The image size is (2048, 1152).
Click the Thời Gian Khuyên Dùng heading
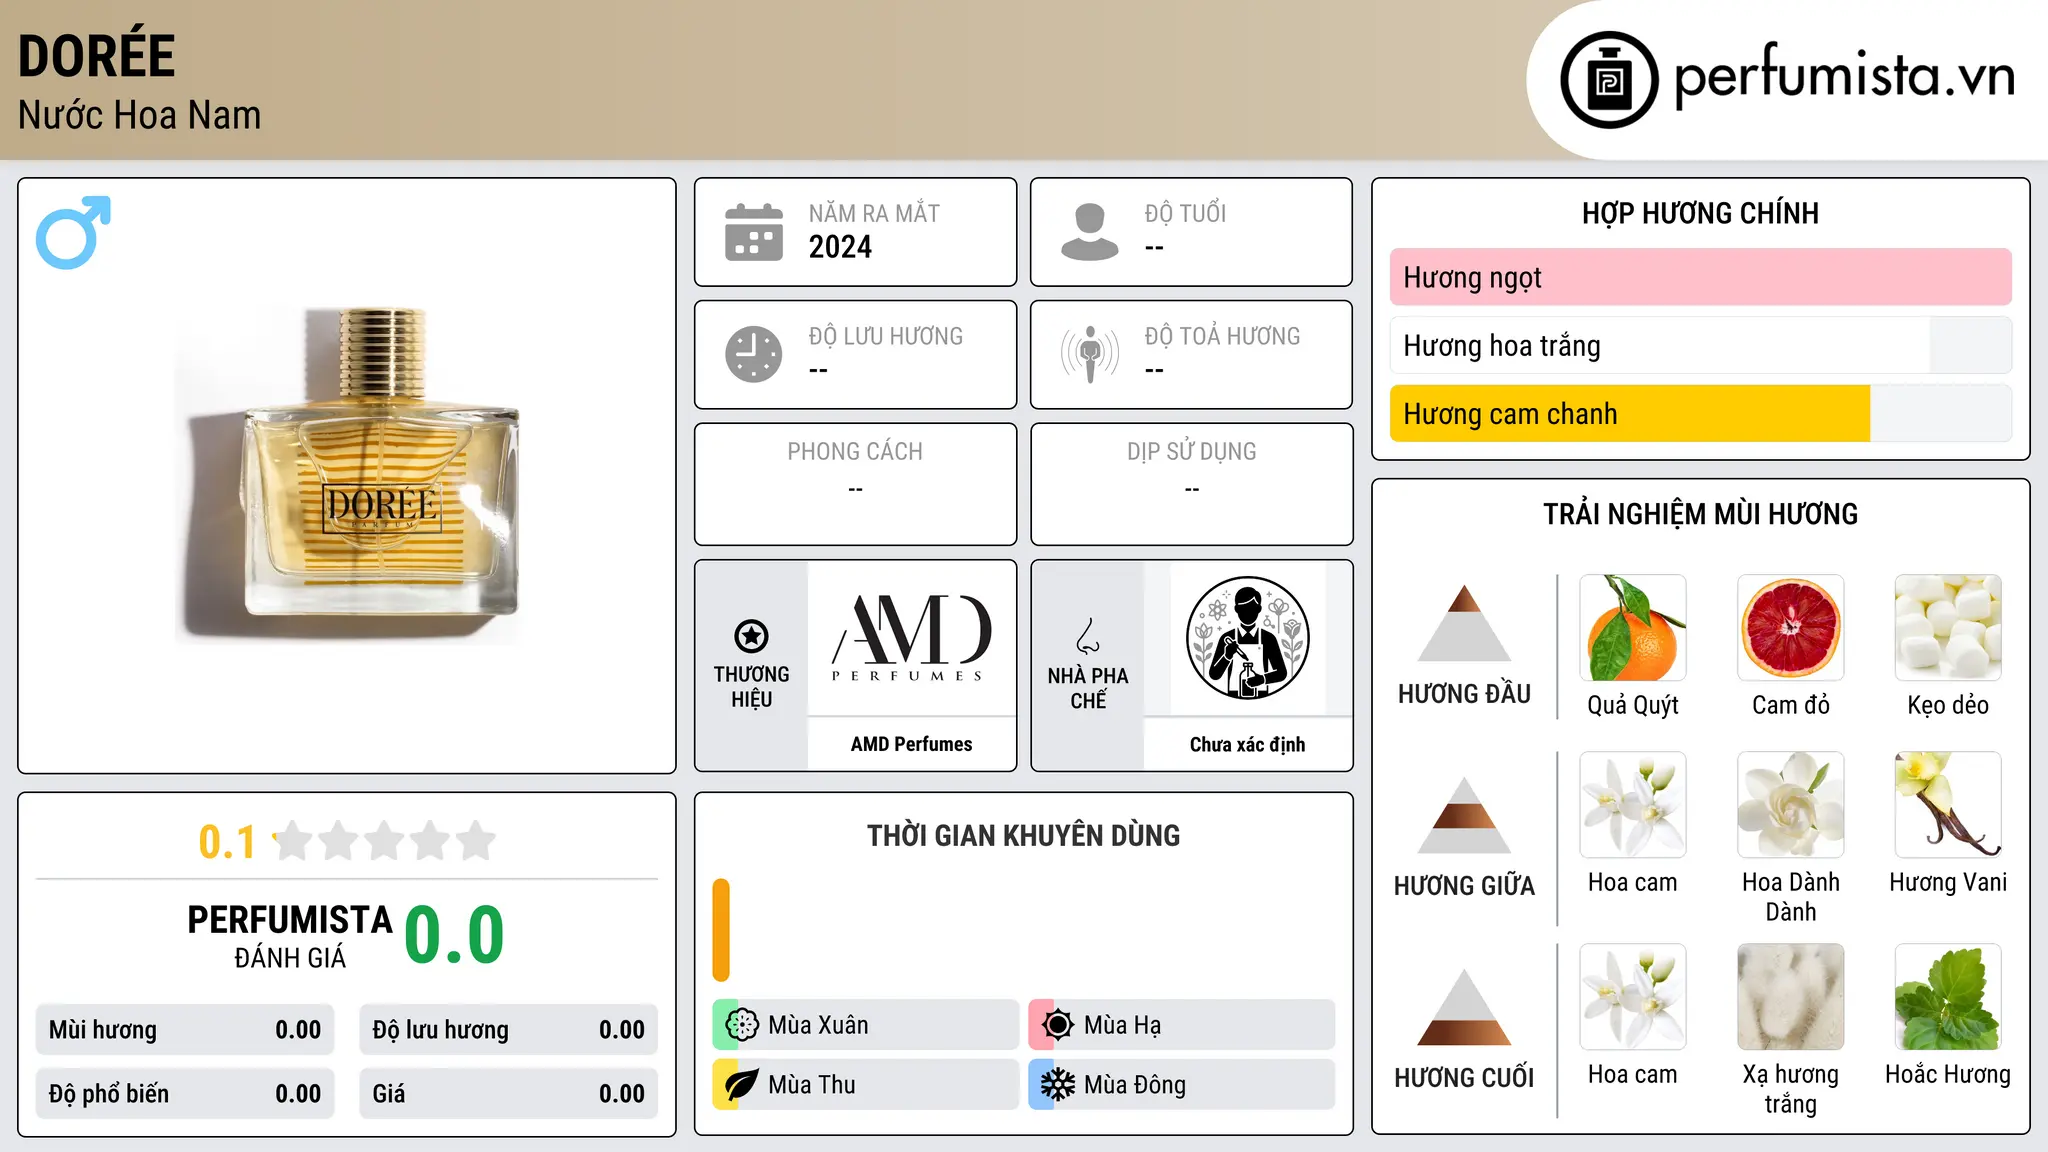(x=1023, y=835)
